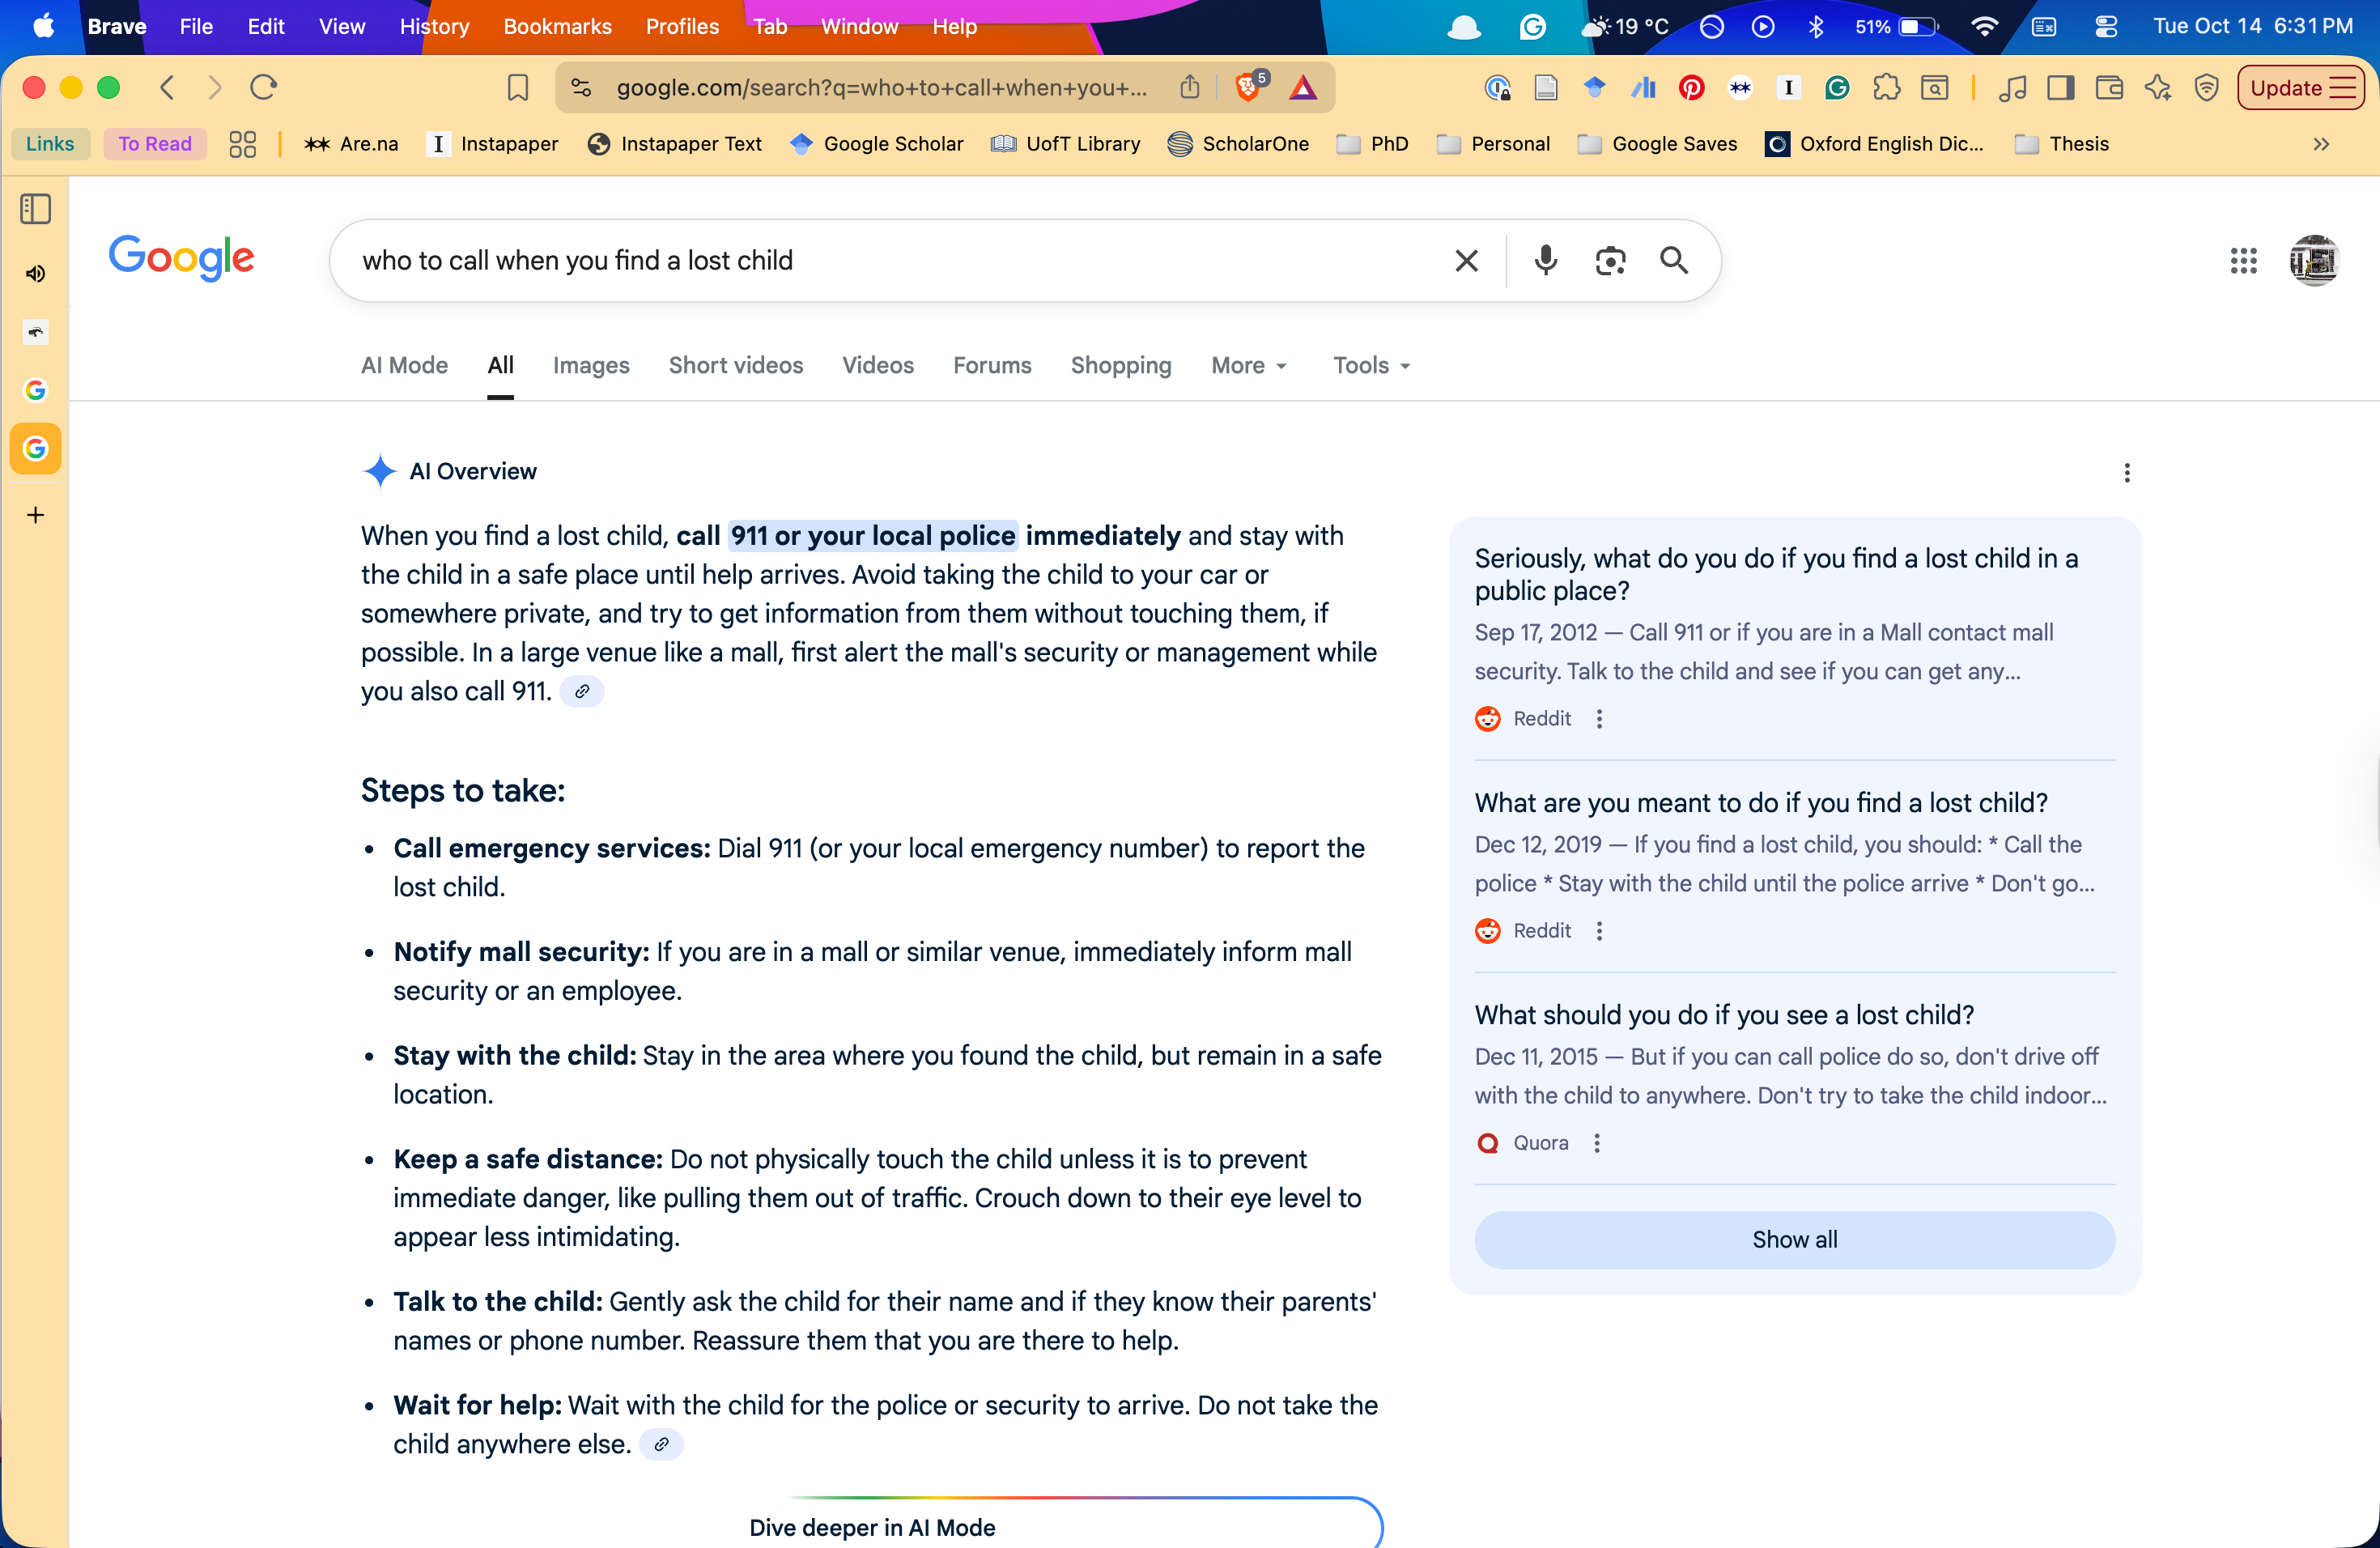This screenshot has height=1548, width=2380.
Task: Clear the search box with X
Action: (x=1466, y=260)
